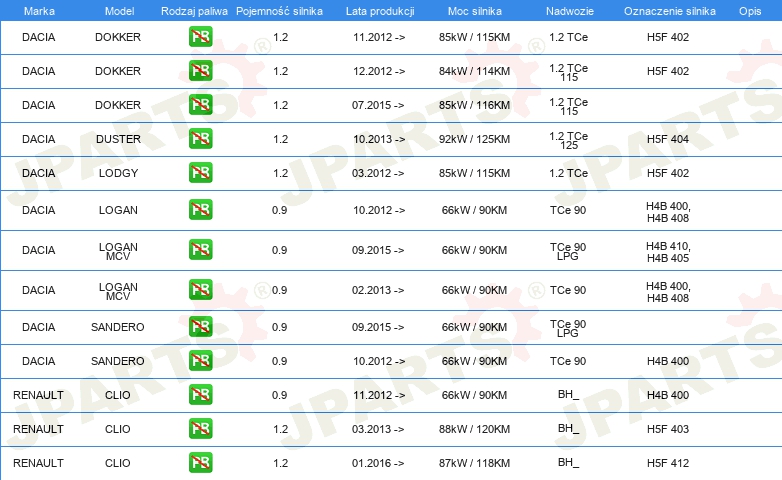Click RENAULT in the H5F 412 row

pyautogui.click(x=38, y=463)
